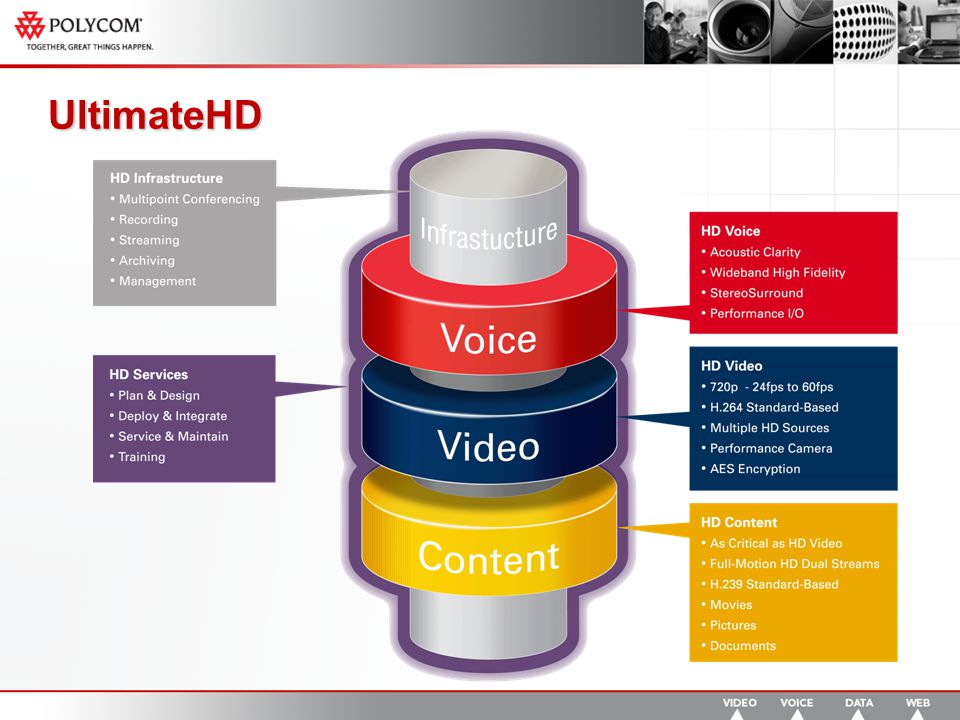960x720 pixels.
Task: Click the Pictures bullet
Action: point(729,625)
